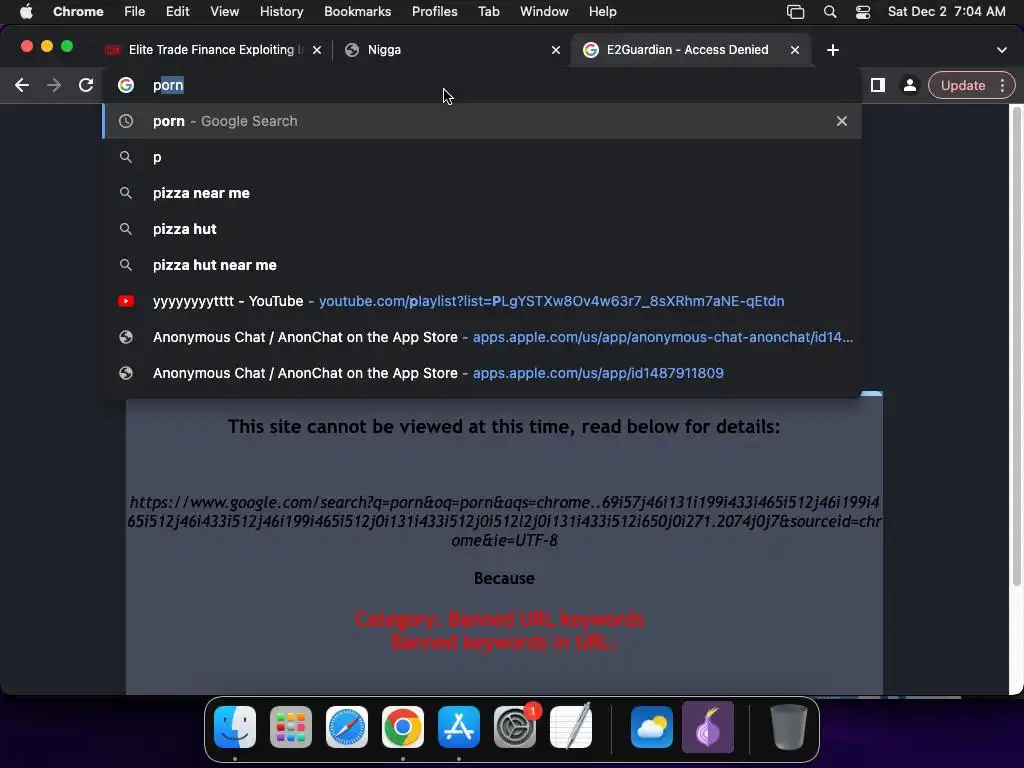The height and width of the screenshot is (768, 1024).
Task: Open the Weather app from the Dock
Action: click(652, 727)
